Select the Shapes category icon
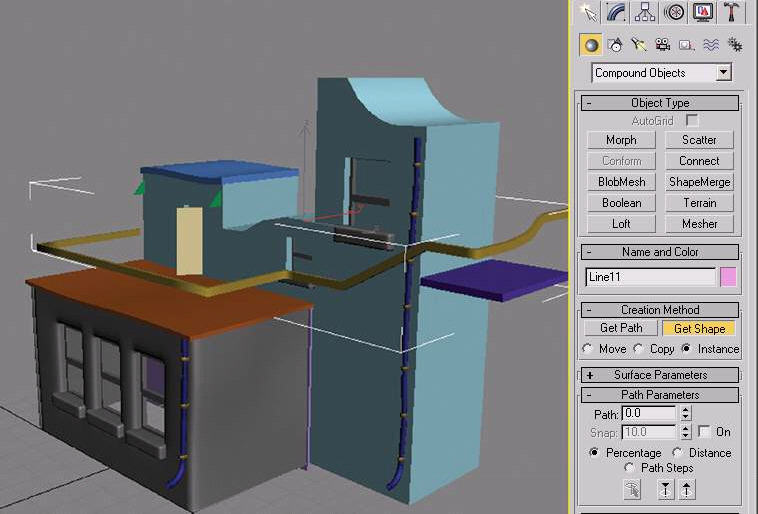 [x=615, y=45]
